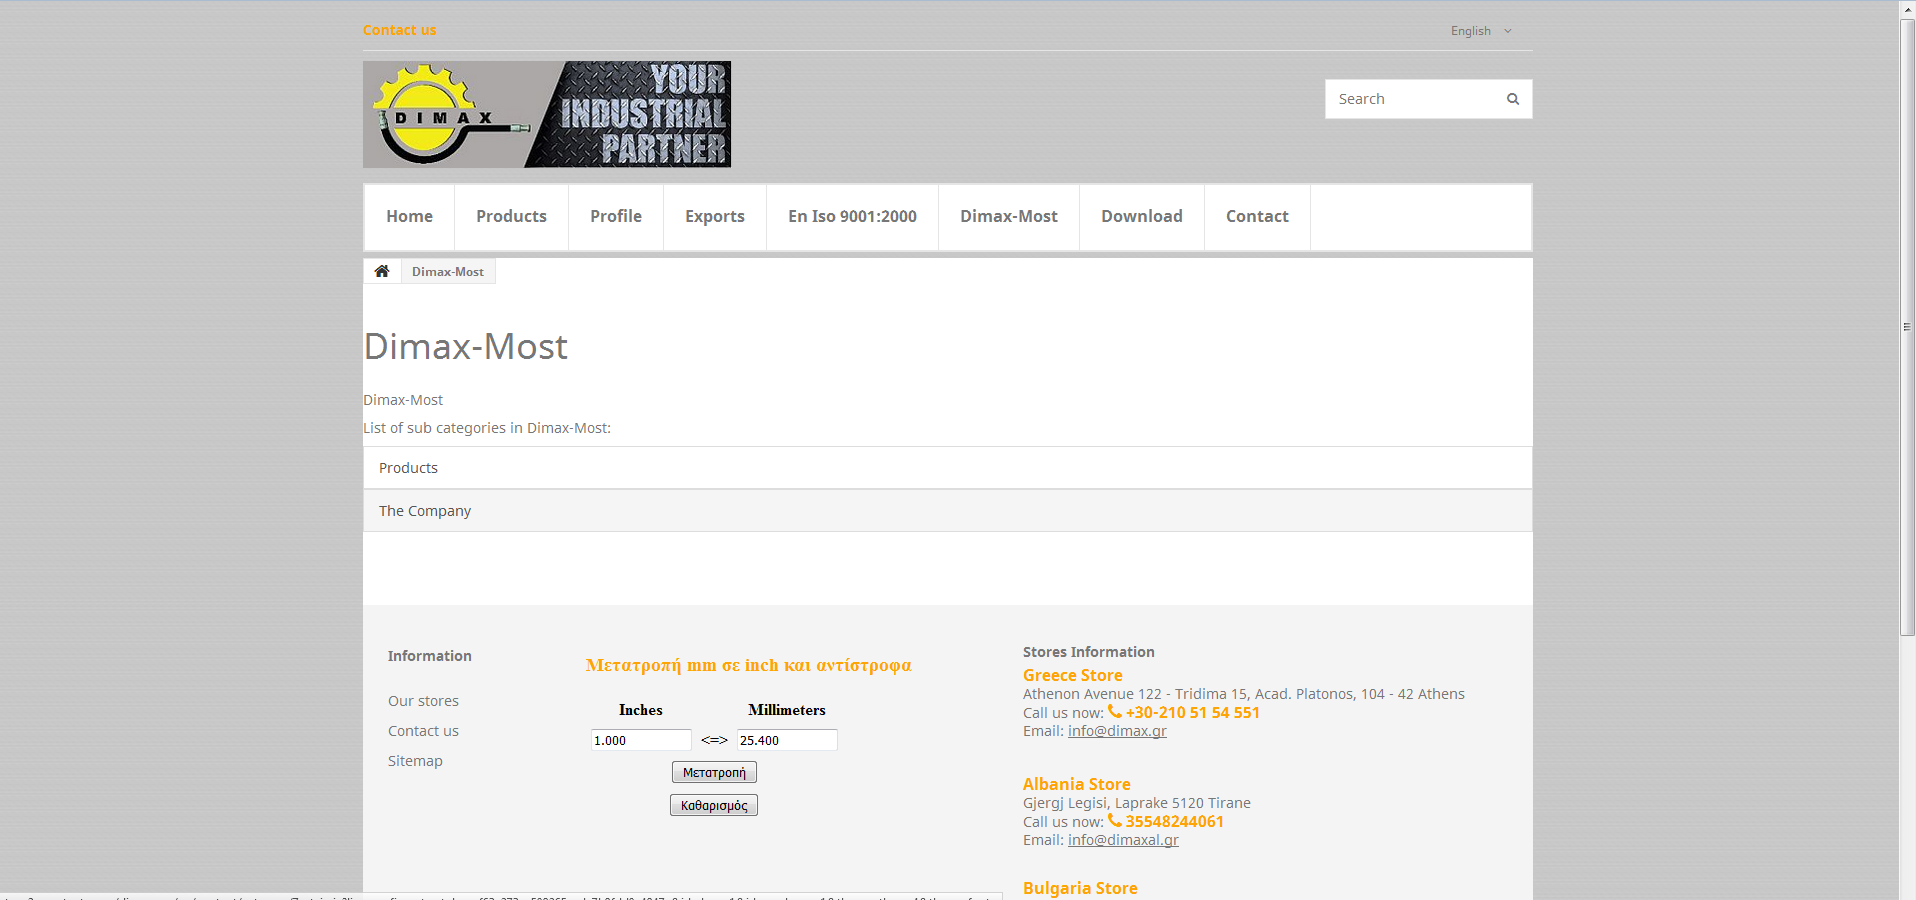Open the English language dropdown
Viewport: 1916px width, 900px height.
(1481, 31)
